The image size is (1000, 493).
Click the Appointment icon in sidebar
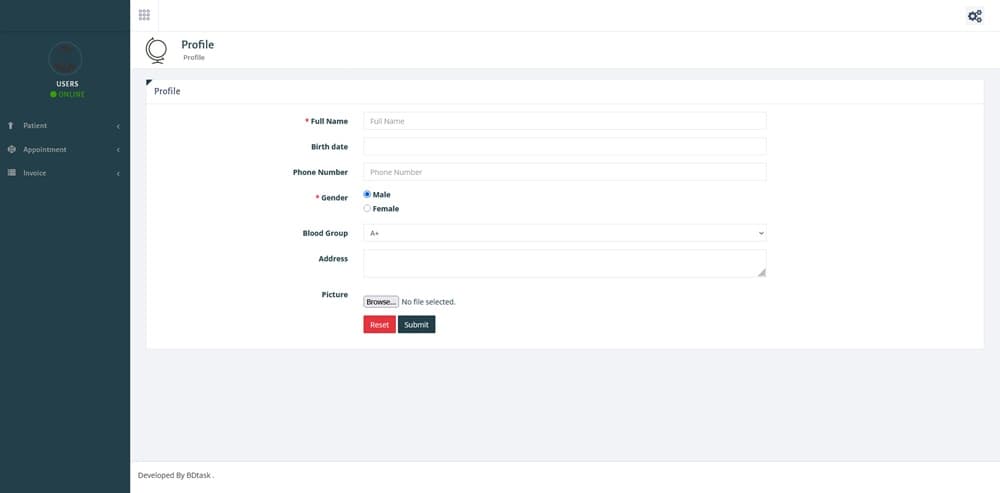11,150
